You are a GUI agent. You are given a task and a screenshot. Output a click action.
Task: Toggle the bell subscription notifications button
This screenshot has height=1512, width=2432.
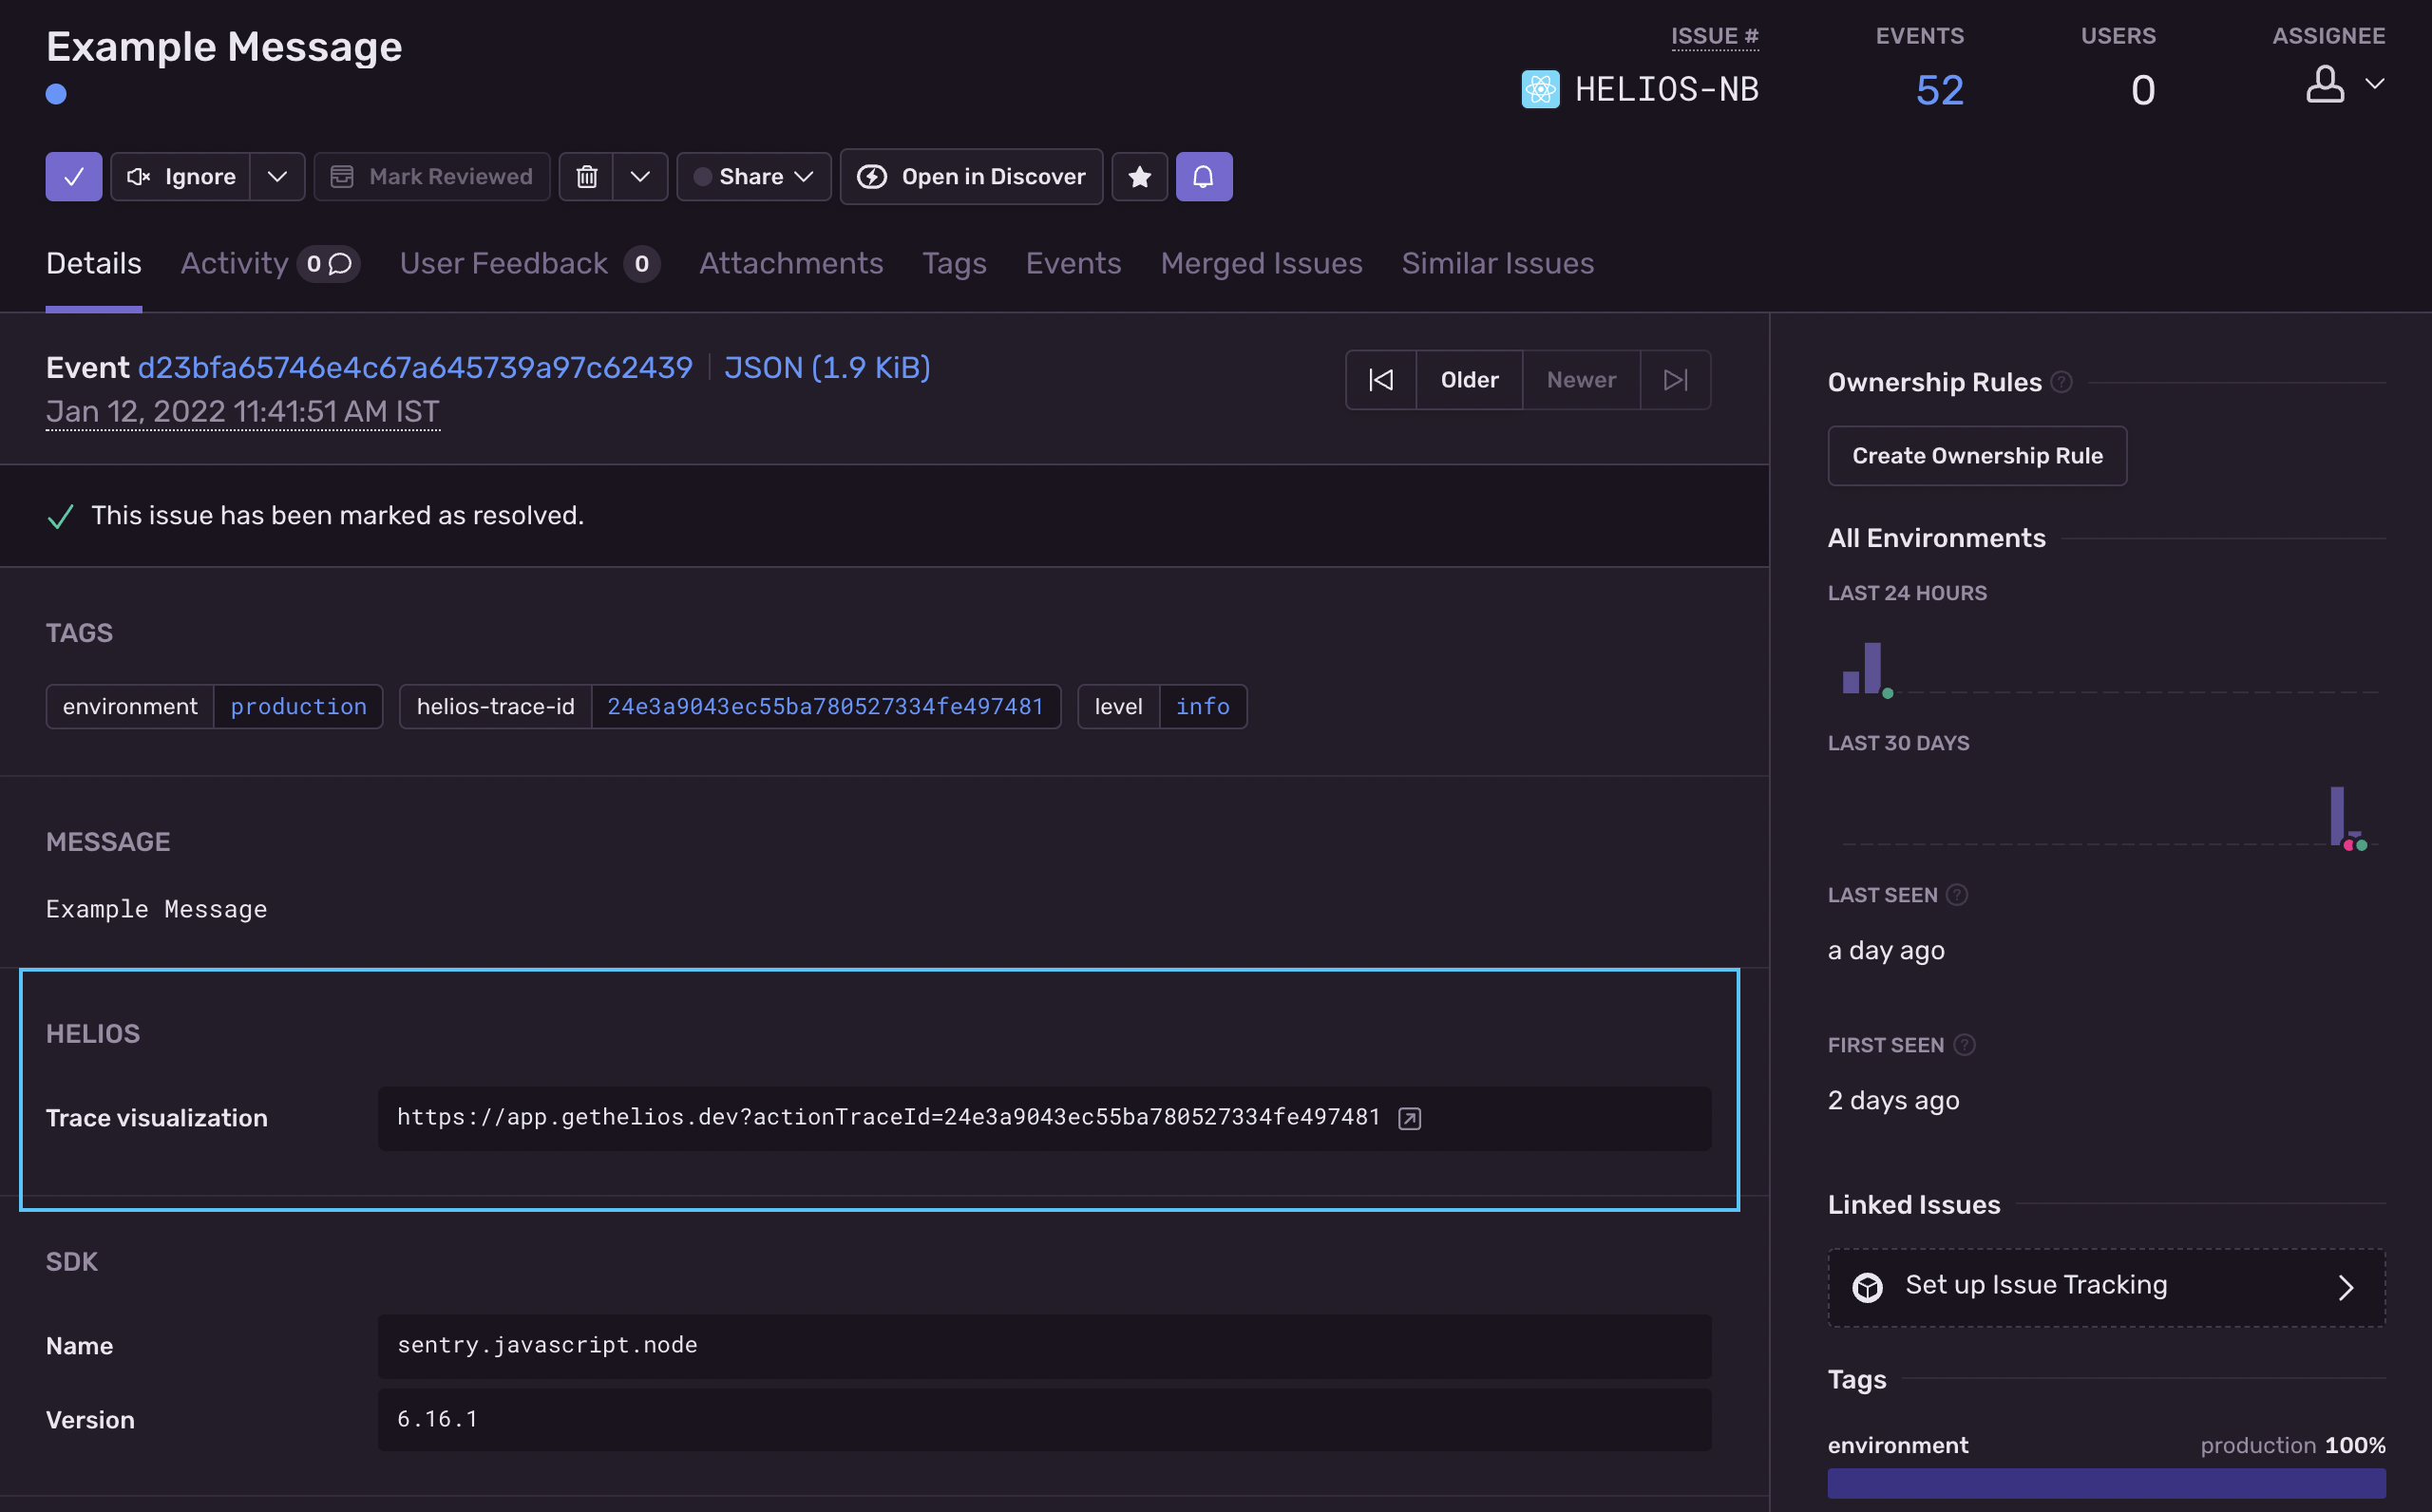(1203, 177)
